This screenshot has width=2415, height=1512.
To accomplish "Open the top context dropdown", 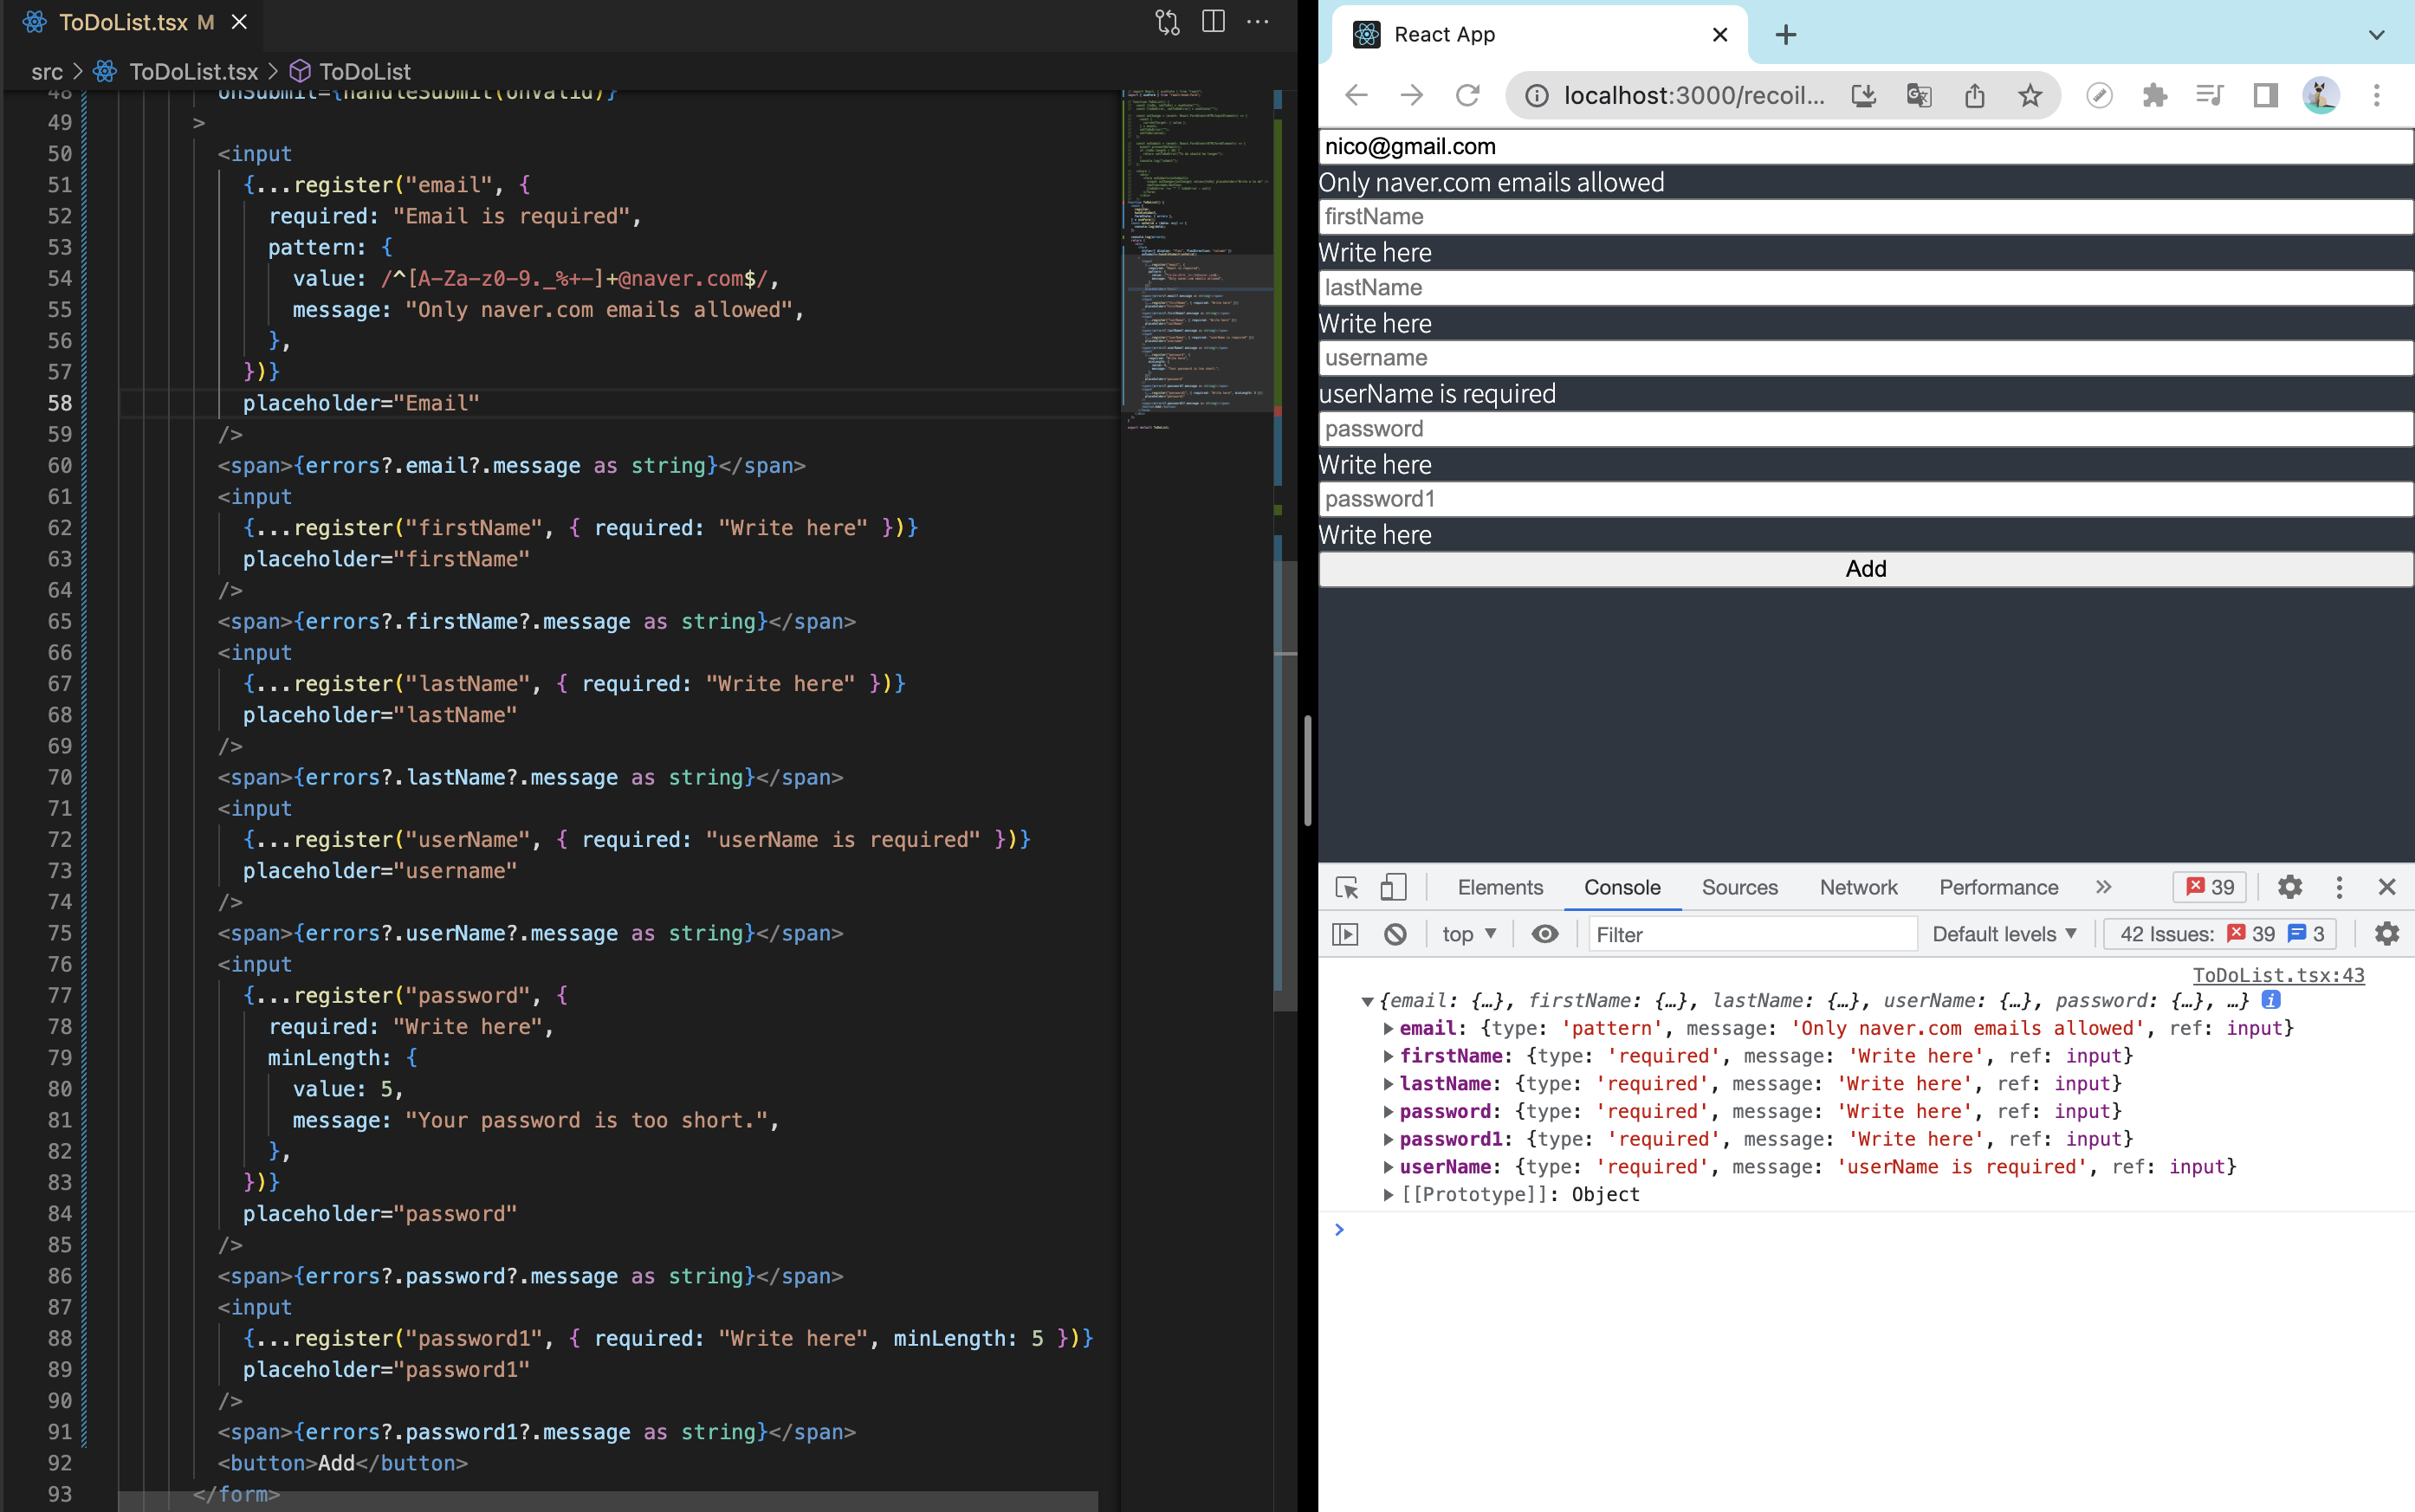I will (1468, 934).
